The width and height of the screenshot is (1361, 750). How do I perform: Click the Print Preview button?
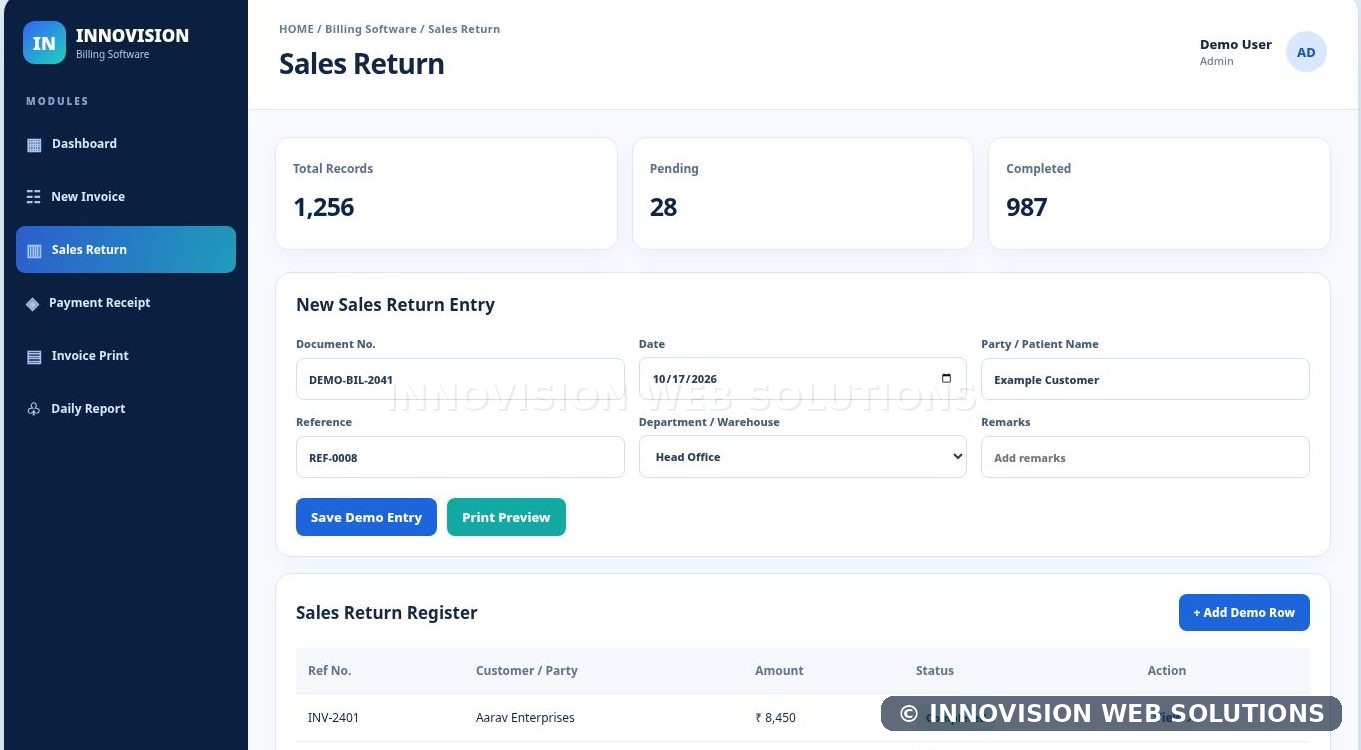(x=506, y=517)
